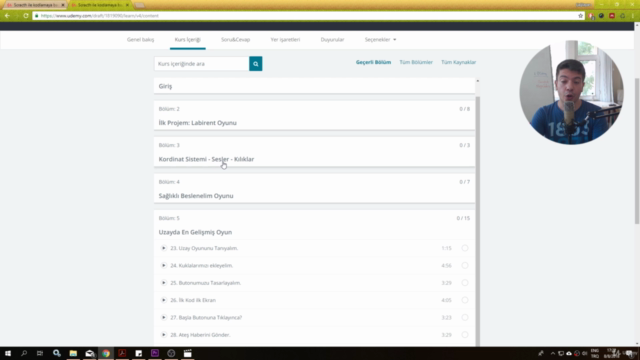Toggle completion circle for lecture 26 İlk Kod İlk Ekran

coord(465,300)
